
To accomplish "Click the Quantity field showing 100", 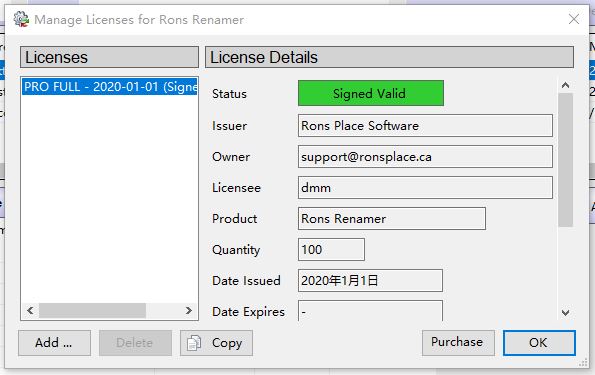I will tap(331, 250).
